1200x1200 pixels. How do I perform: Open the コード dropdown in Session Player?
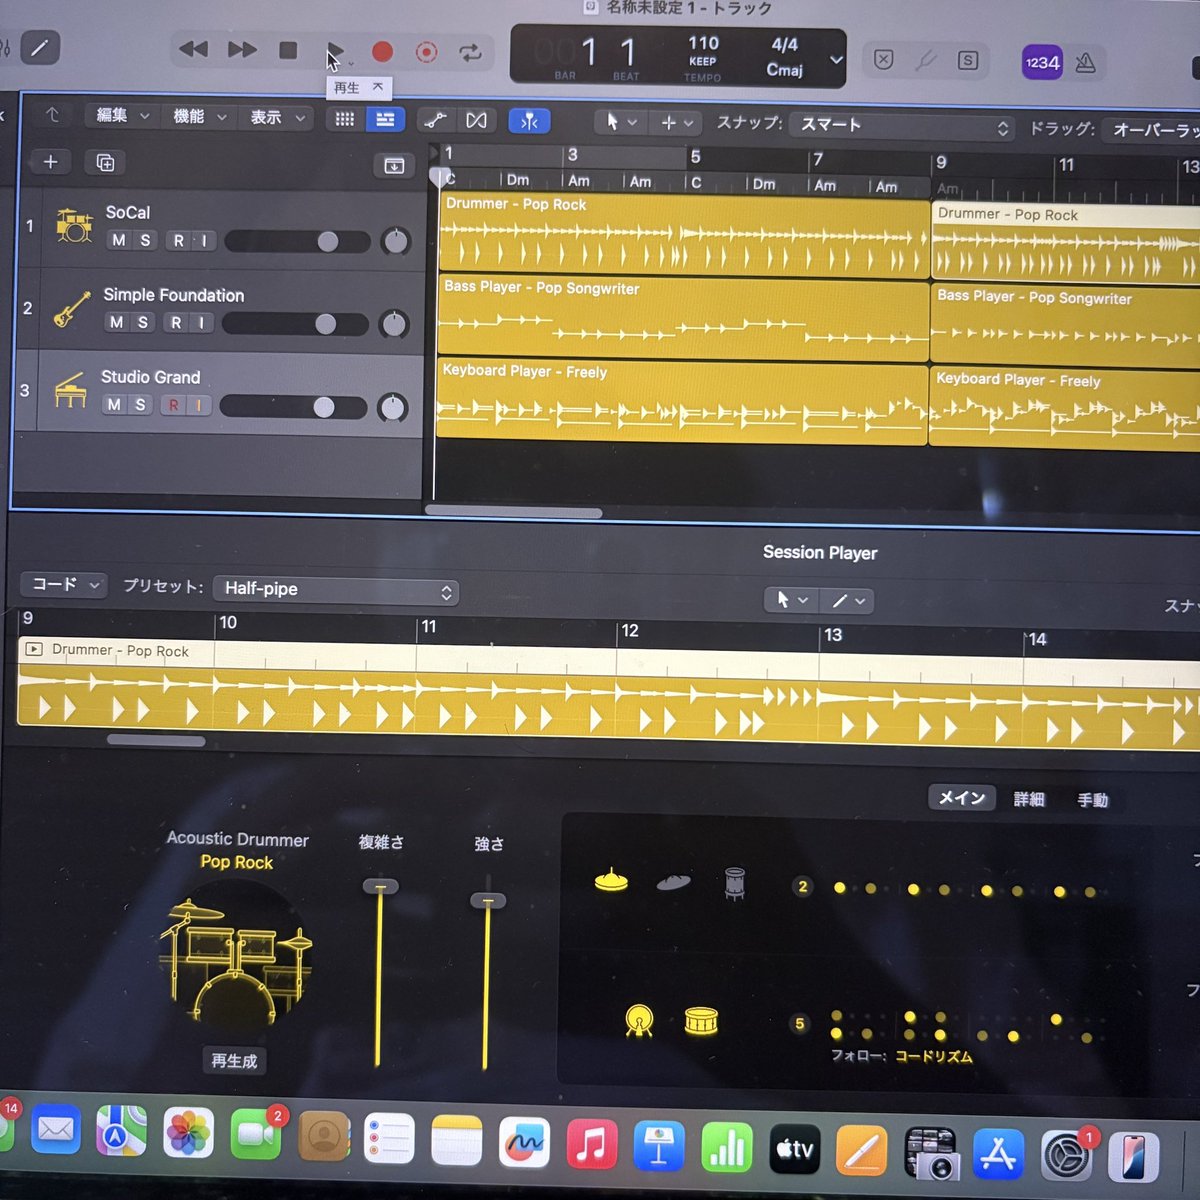[64, 585]
